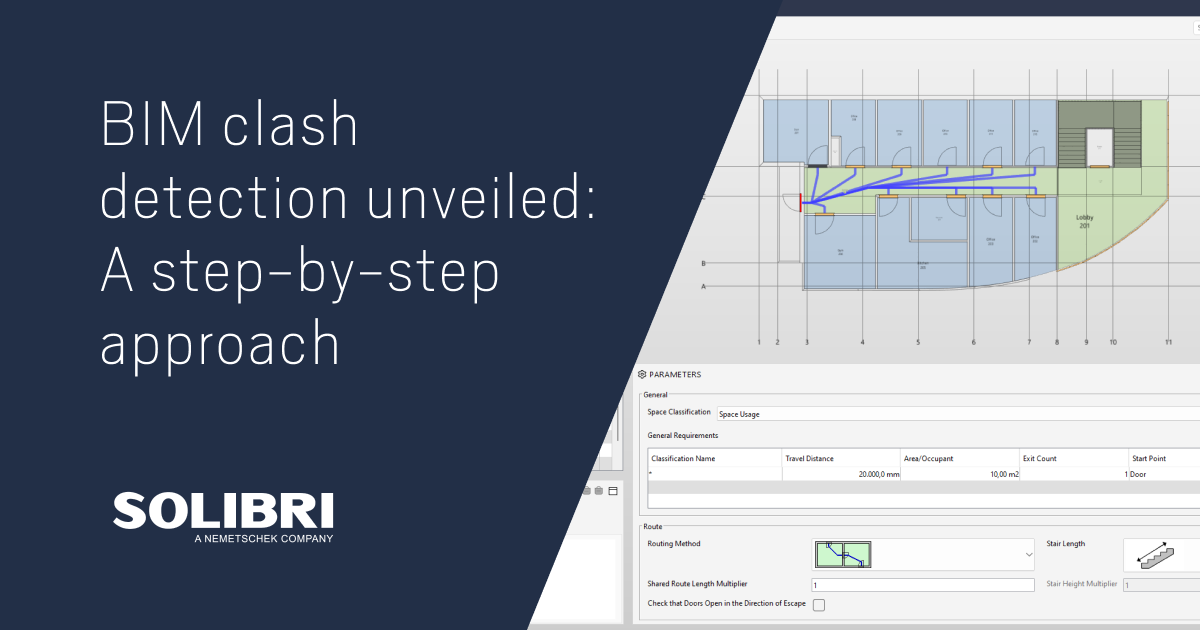Screen dimensions: 1200x630
Task: Click the Lobby 201 space in floor plan
Action: click(1083, 220)
